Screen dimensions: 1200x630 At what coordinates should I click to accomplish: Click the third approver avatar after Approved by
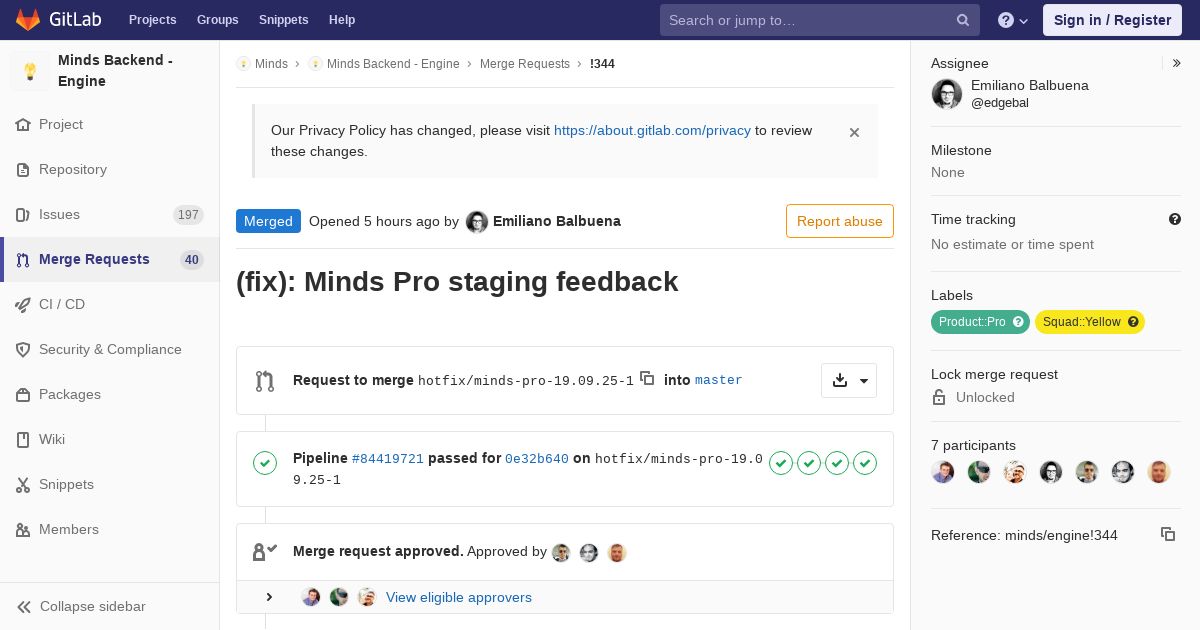pos(617,552)
